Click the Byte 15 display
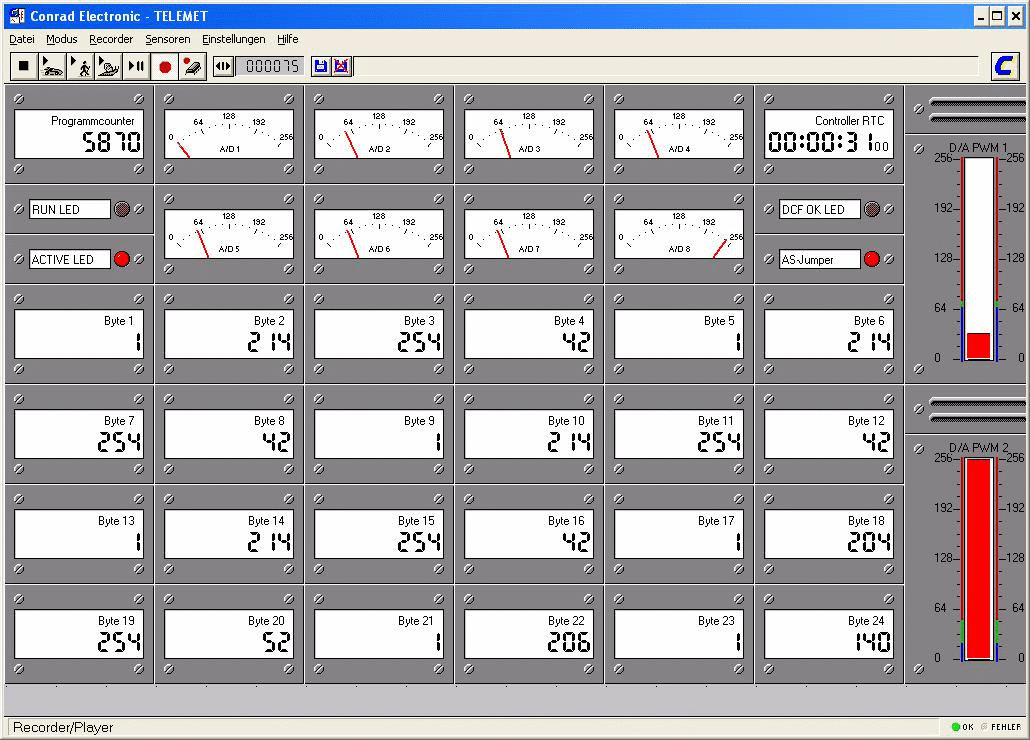1030x740 pixels. pos(379,534)
